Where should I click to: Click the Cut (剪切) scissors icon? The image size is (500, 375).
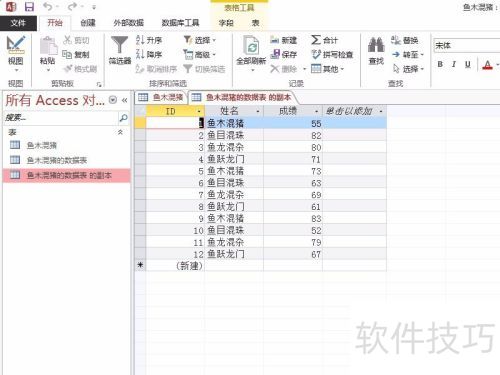[x=67, y=40]
